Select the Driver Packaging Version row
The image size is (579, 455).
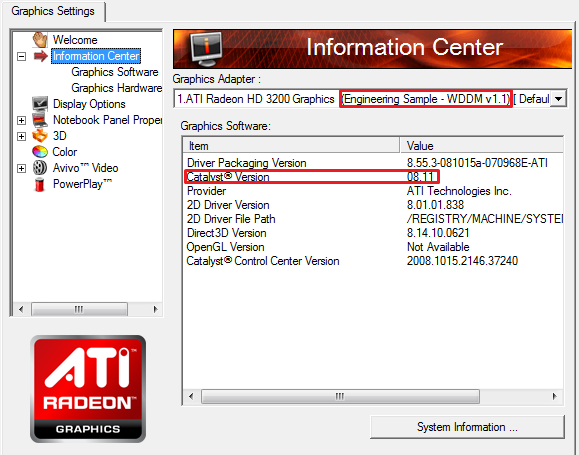[x=373, y=163]
